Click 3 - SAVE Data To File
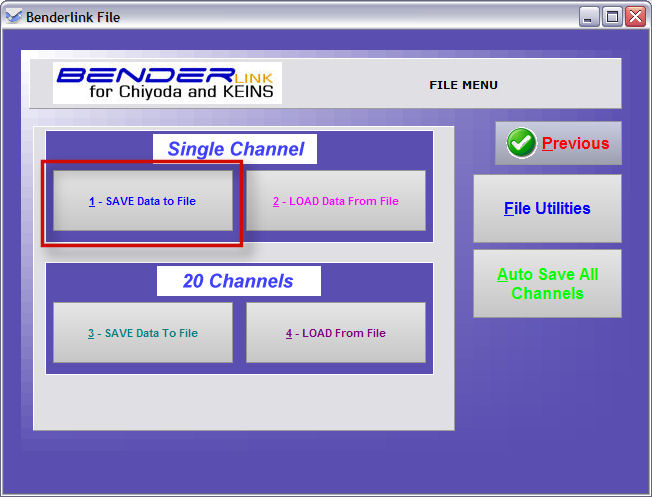Viewport: 652px width, 497px height. (142, 333)
